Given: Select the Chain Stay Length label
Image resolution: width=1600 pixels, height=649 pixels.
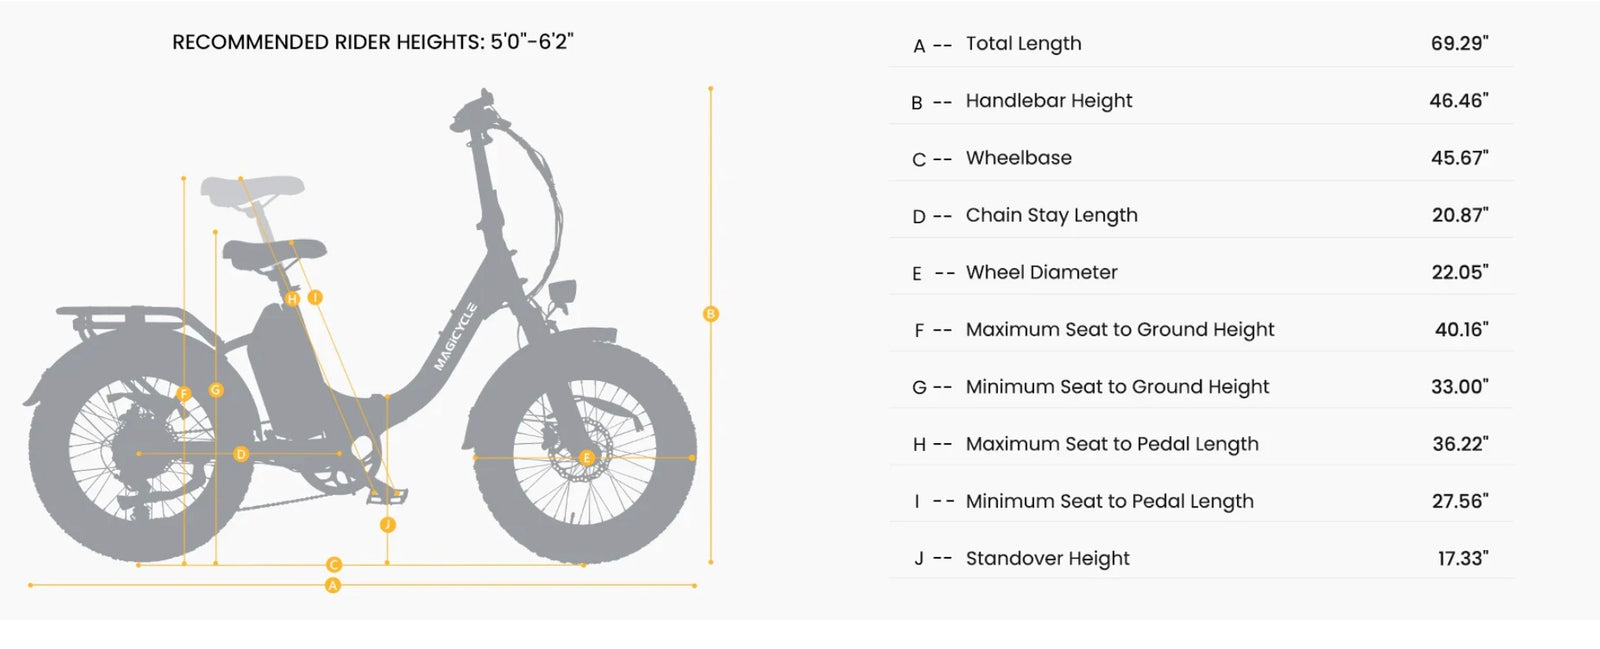Looking at the screenshot, I should pyautogui.click(x=1051, y=215).
